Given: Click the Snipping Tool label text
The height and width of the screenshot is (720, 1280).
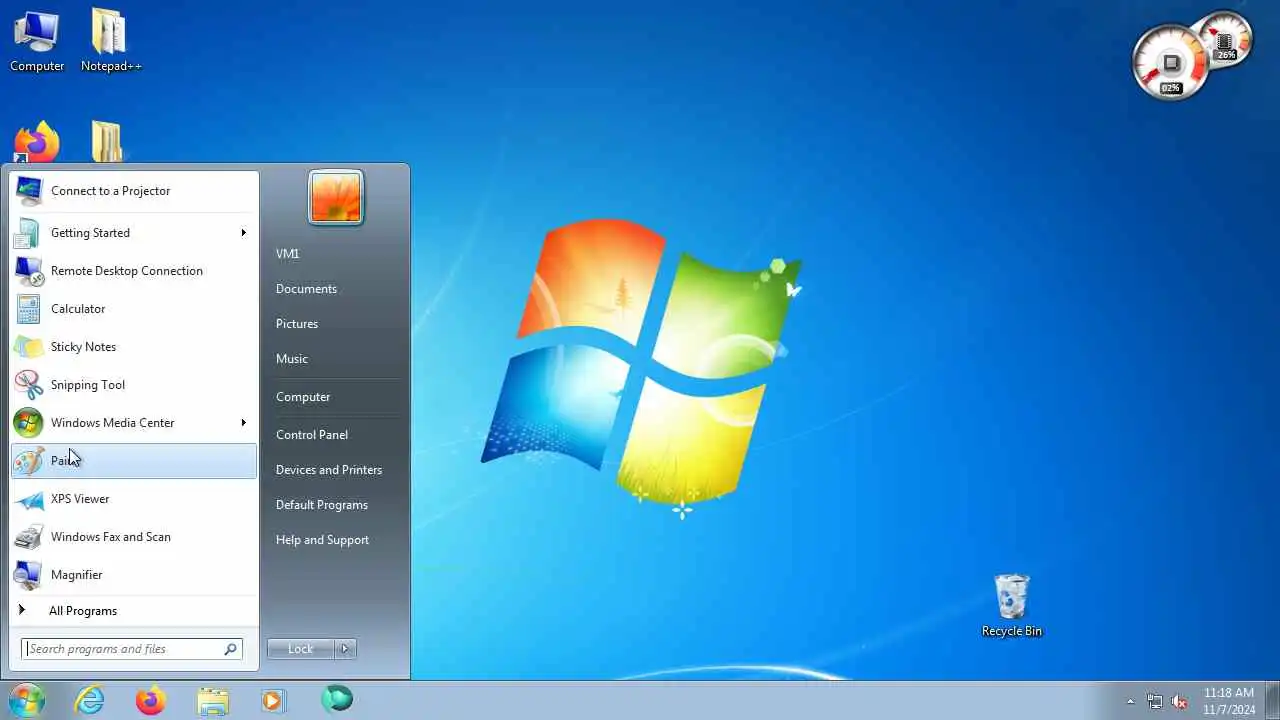Looking at the screenshot, I should [88, 385].
